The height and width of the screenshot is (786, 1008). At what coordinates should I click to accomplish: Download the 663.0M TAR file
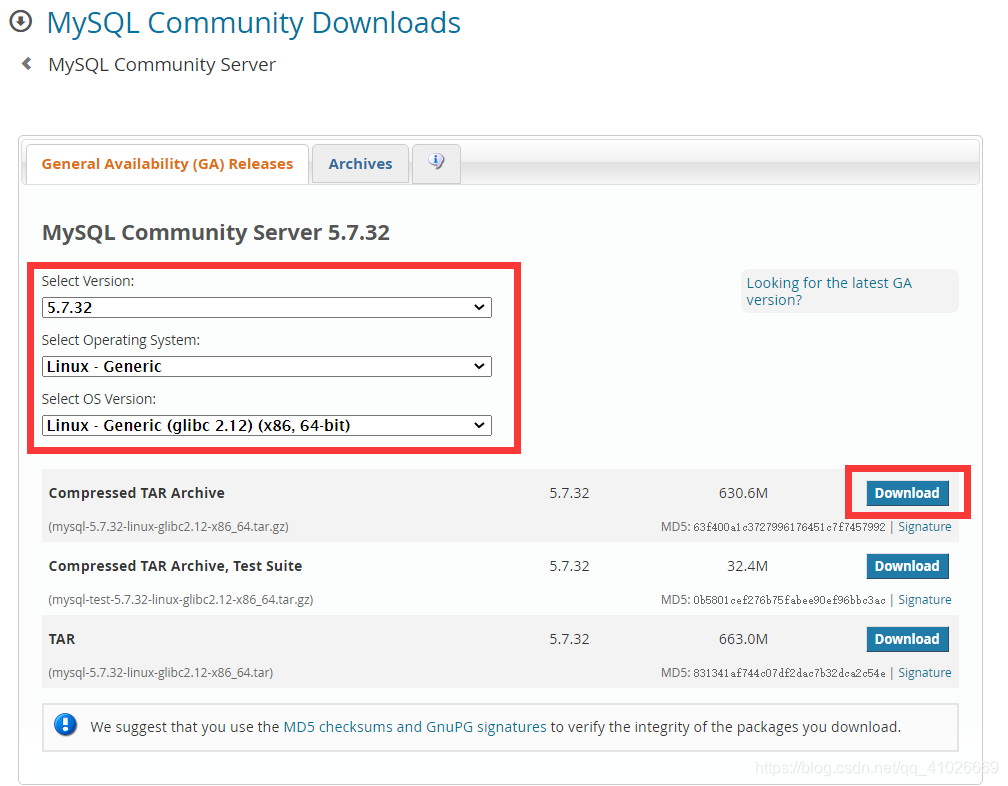coord(907,639)
